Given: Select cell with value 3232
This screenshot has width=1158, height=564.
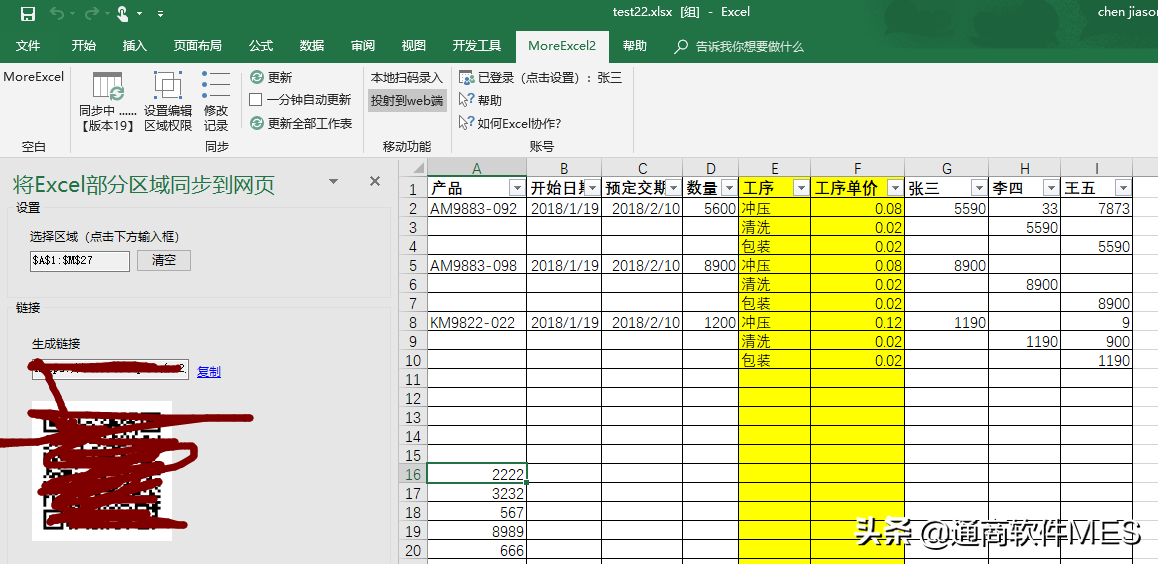Looking at the screenshot, I should pos(477,492).
